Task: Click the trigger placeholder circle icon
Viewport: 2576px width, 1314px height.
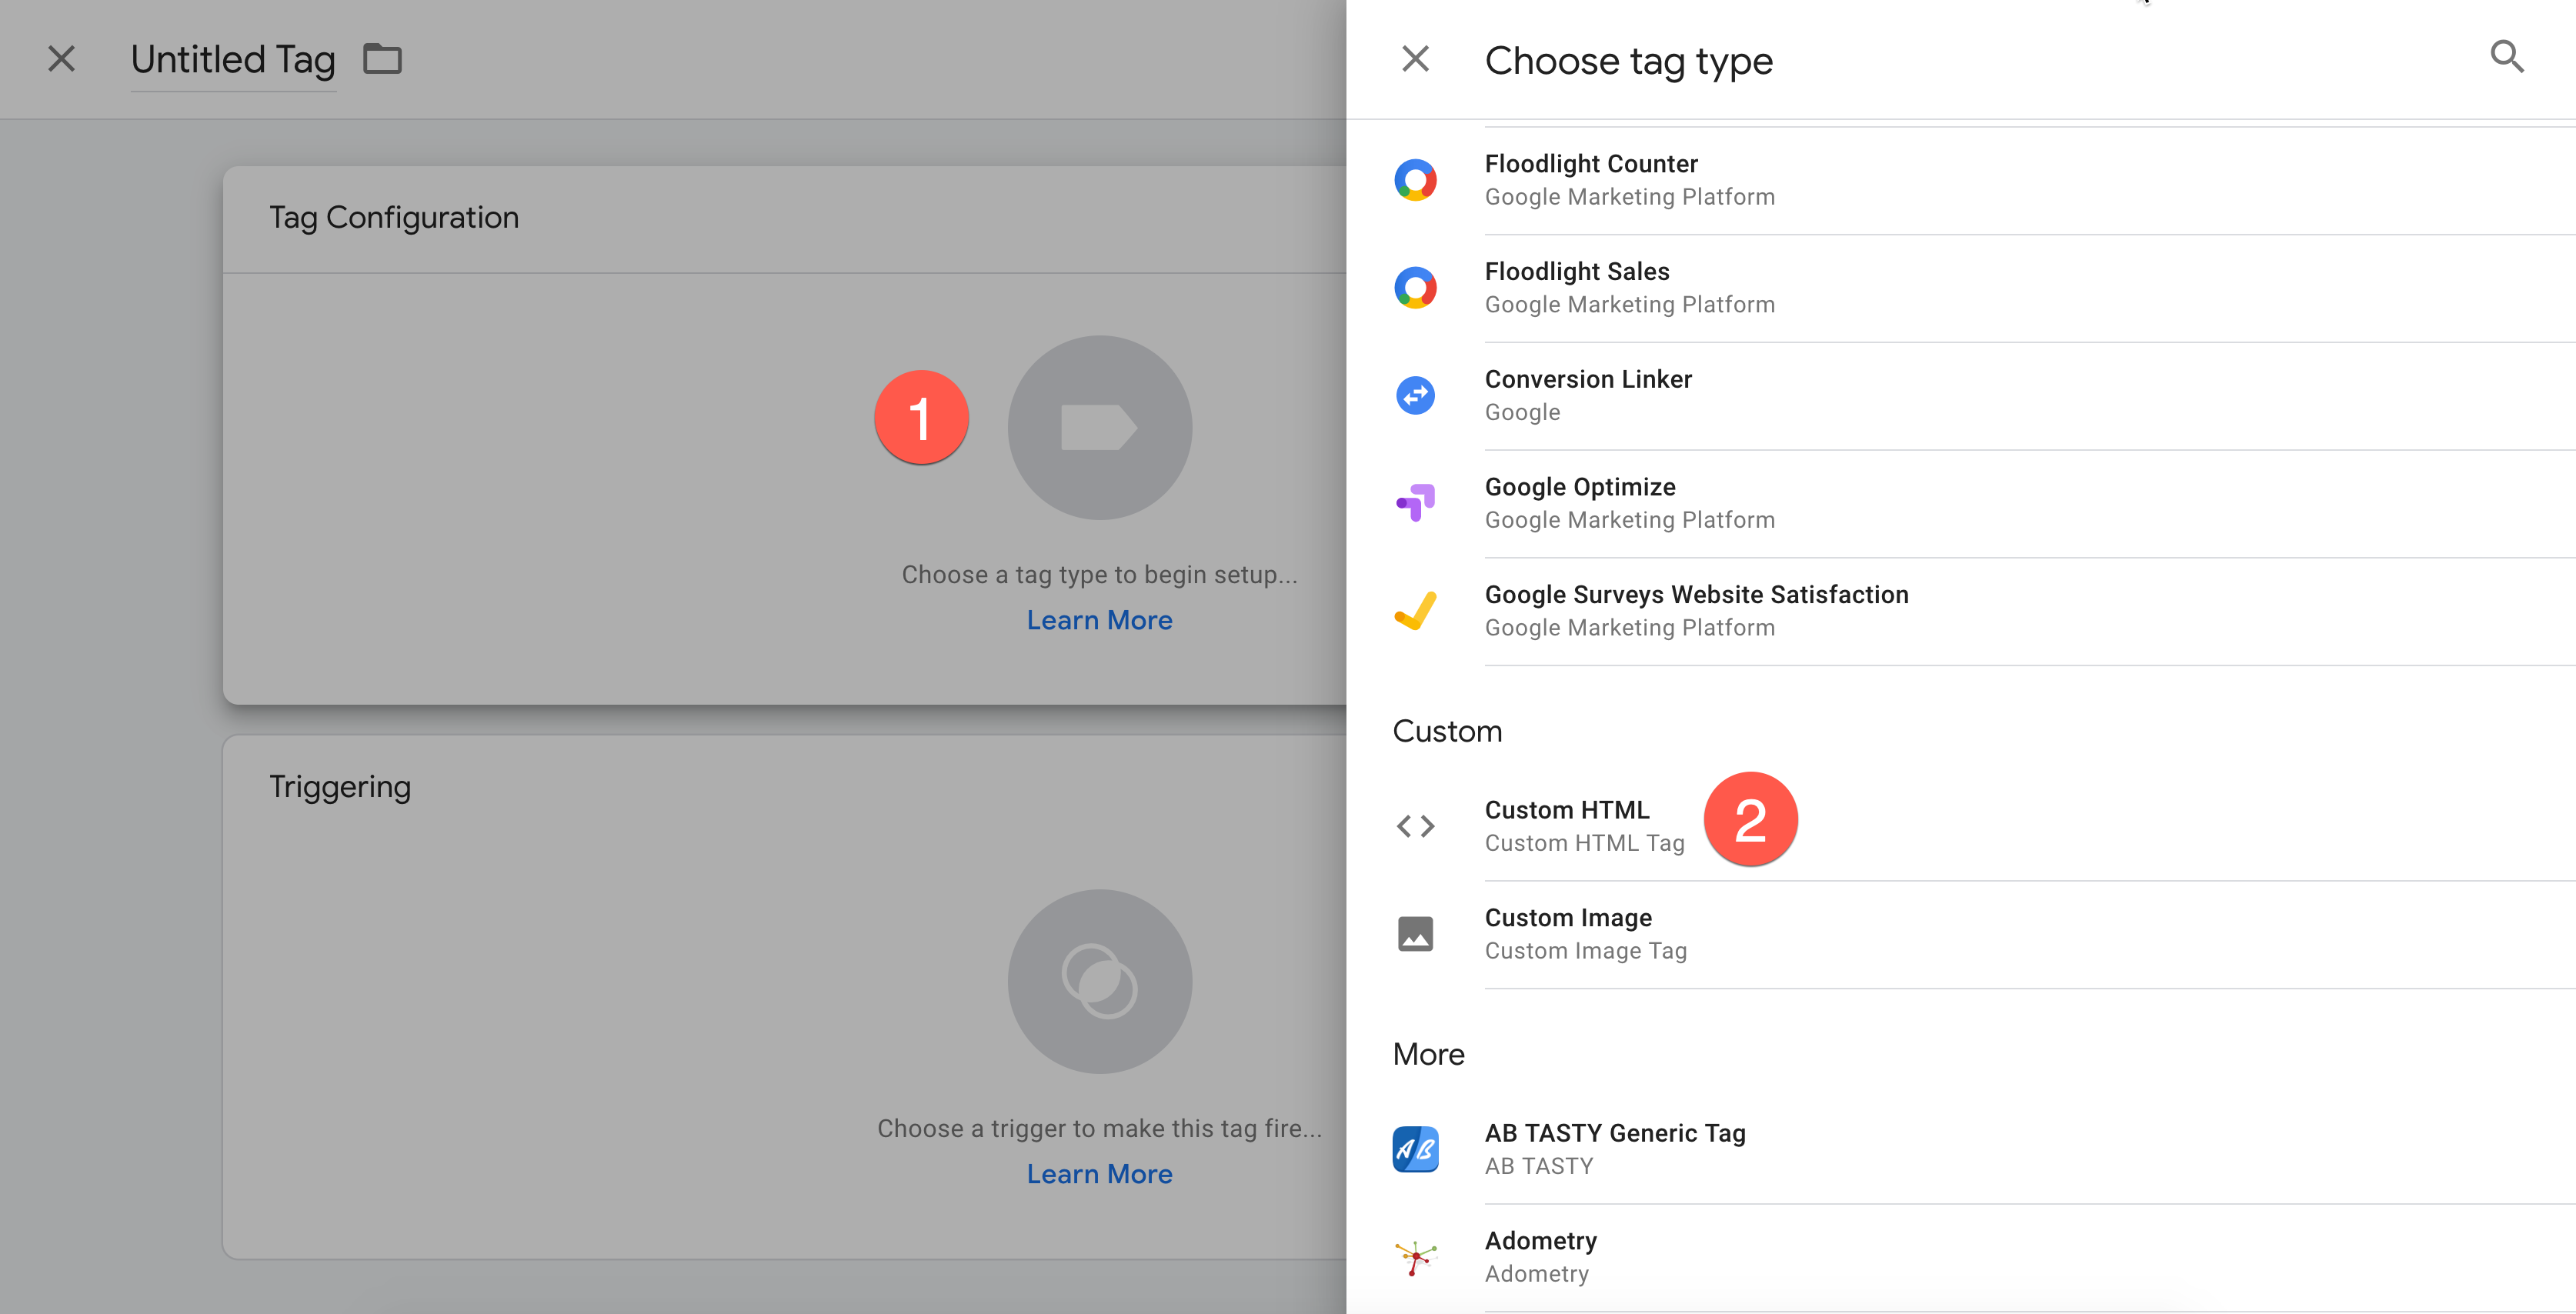Action: click(1099, 981)
